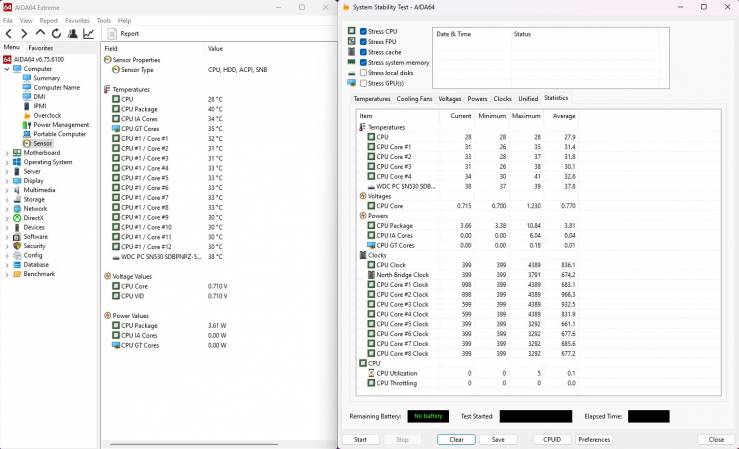Screen dimensions: 739x449
Task: Open the File menu
Action: 8,21
